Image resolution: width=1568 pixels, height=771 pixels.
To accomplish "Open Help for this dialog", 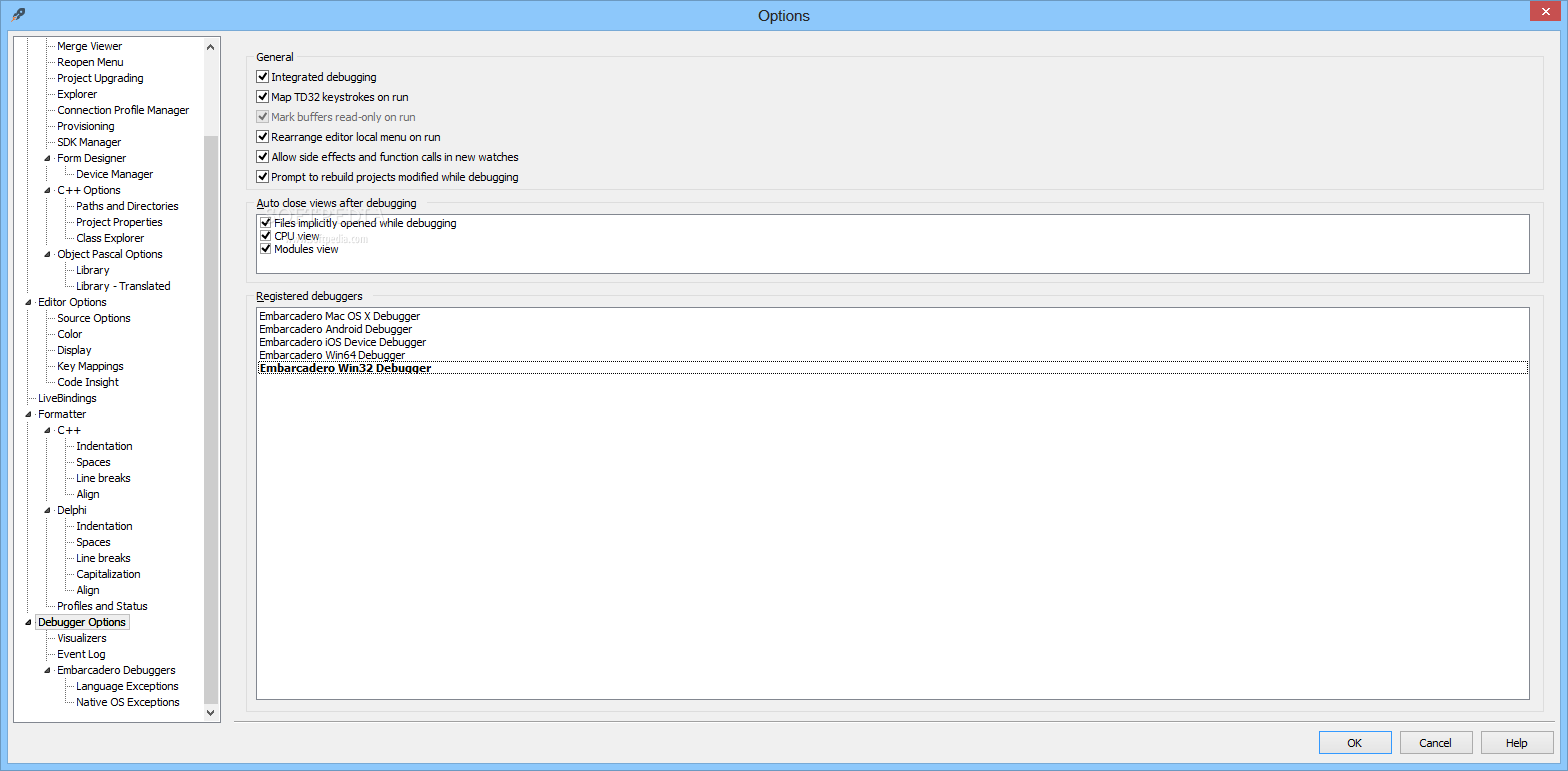I will [x=1517, y=743].
